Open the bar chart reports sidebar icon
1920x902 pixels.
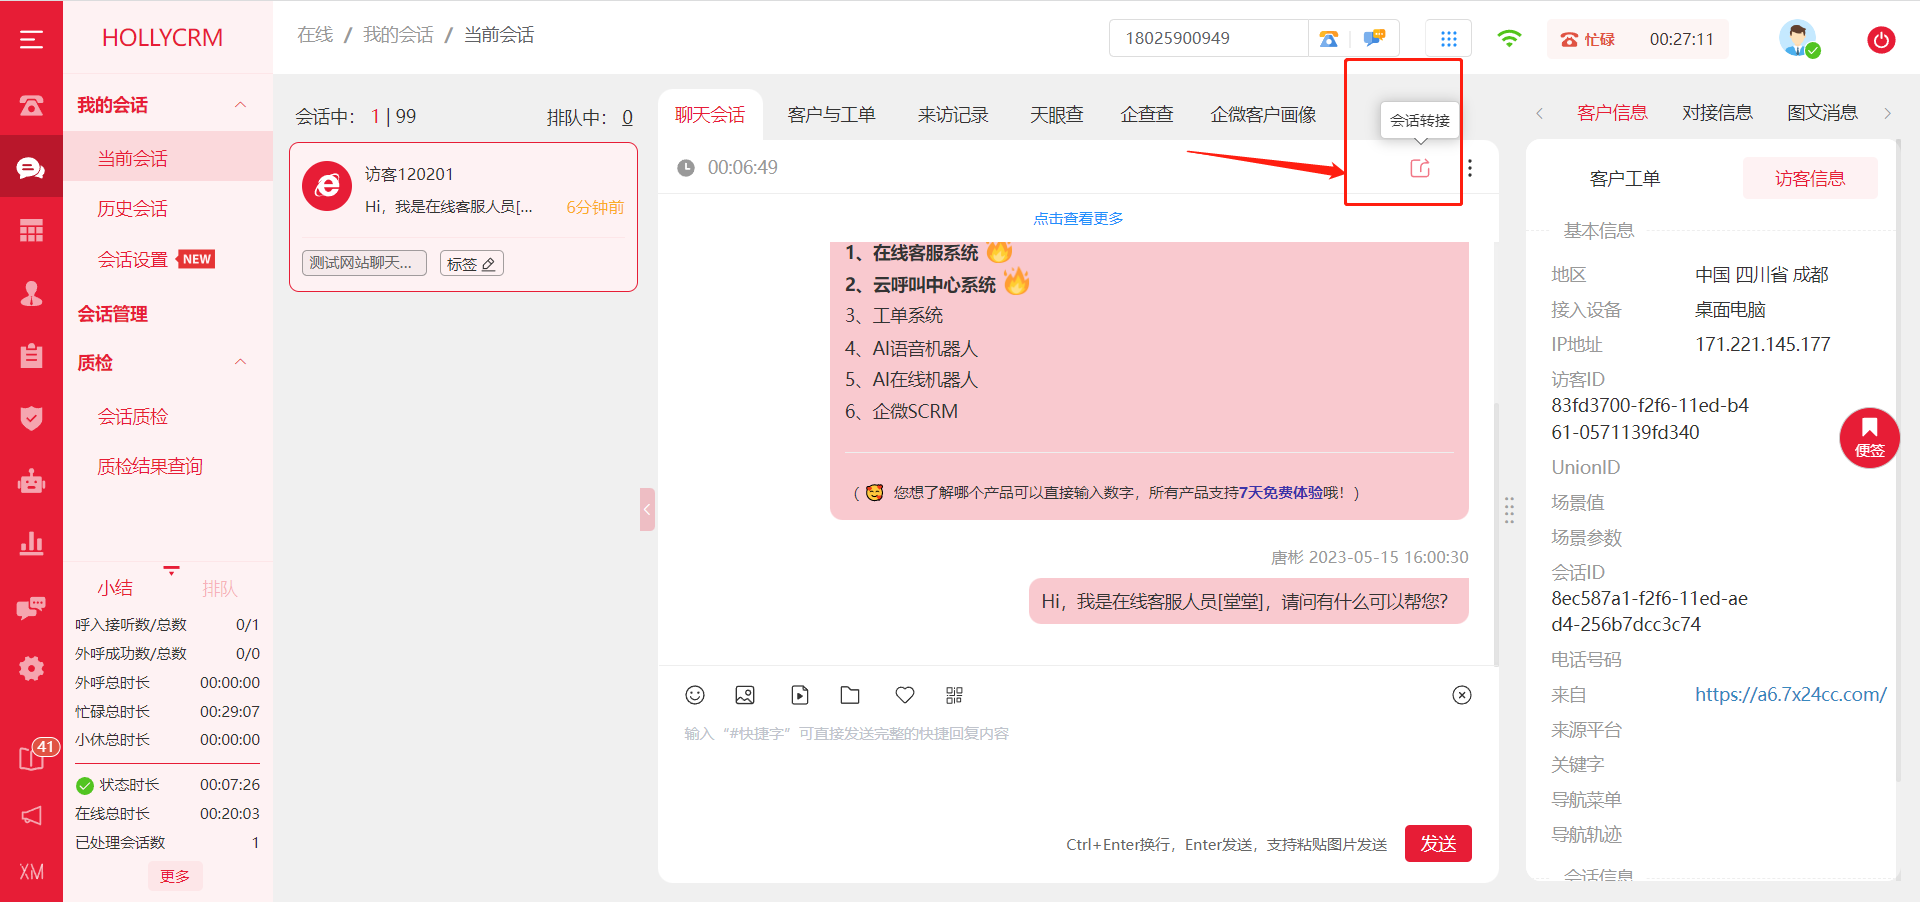(x=31, y=543)
